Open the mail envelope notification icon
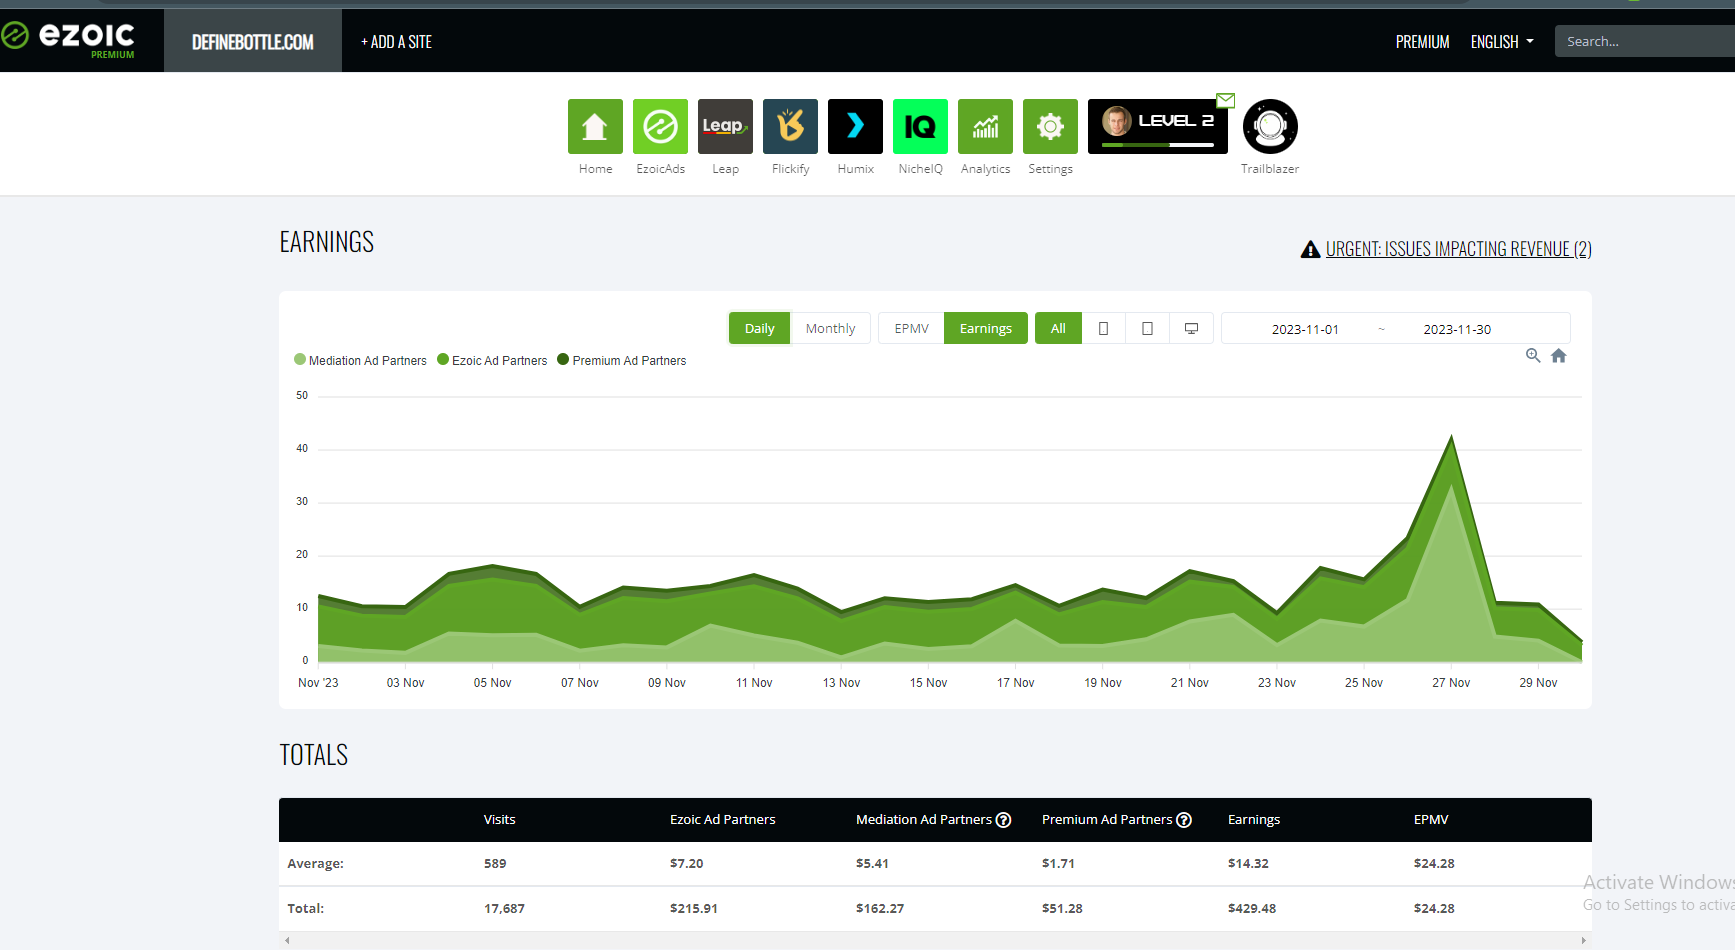This screenshot has height=950, width=1735. click(1225, 100)
